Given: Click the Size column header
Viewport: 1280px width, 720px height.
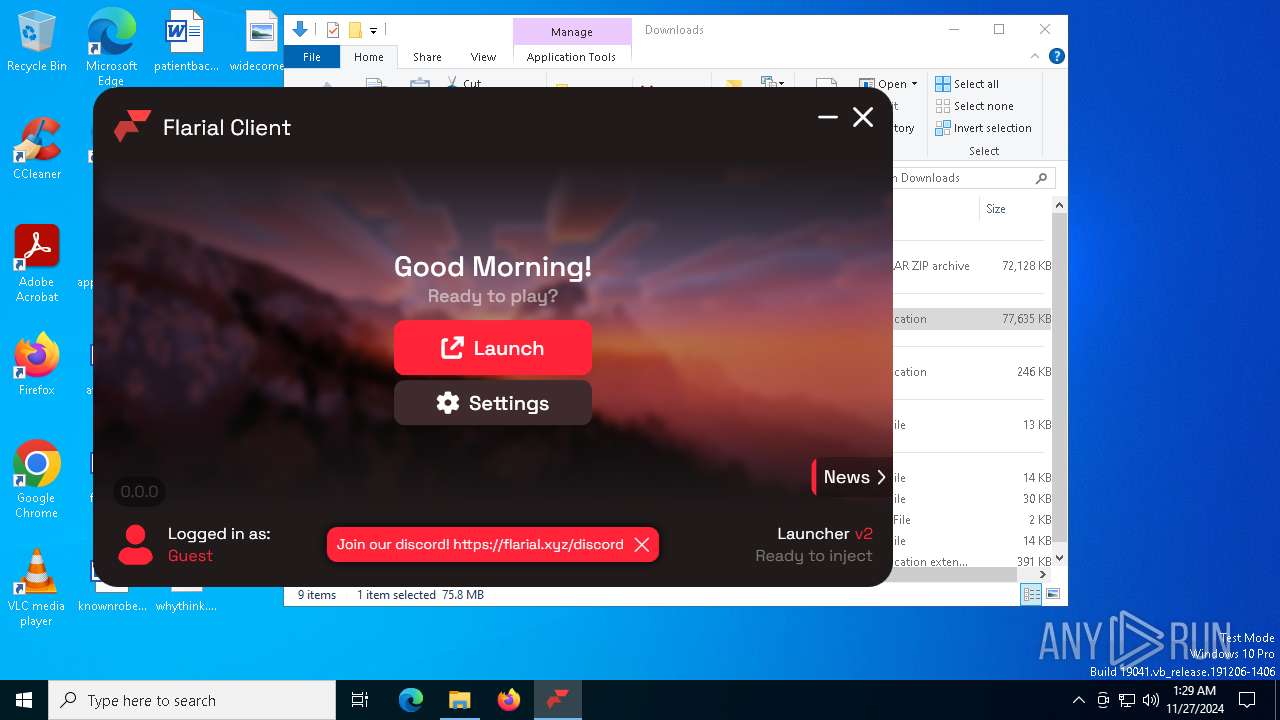Looking at the screenshot, I should (996, 209).
